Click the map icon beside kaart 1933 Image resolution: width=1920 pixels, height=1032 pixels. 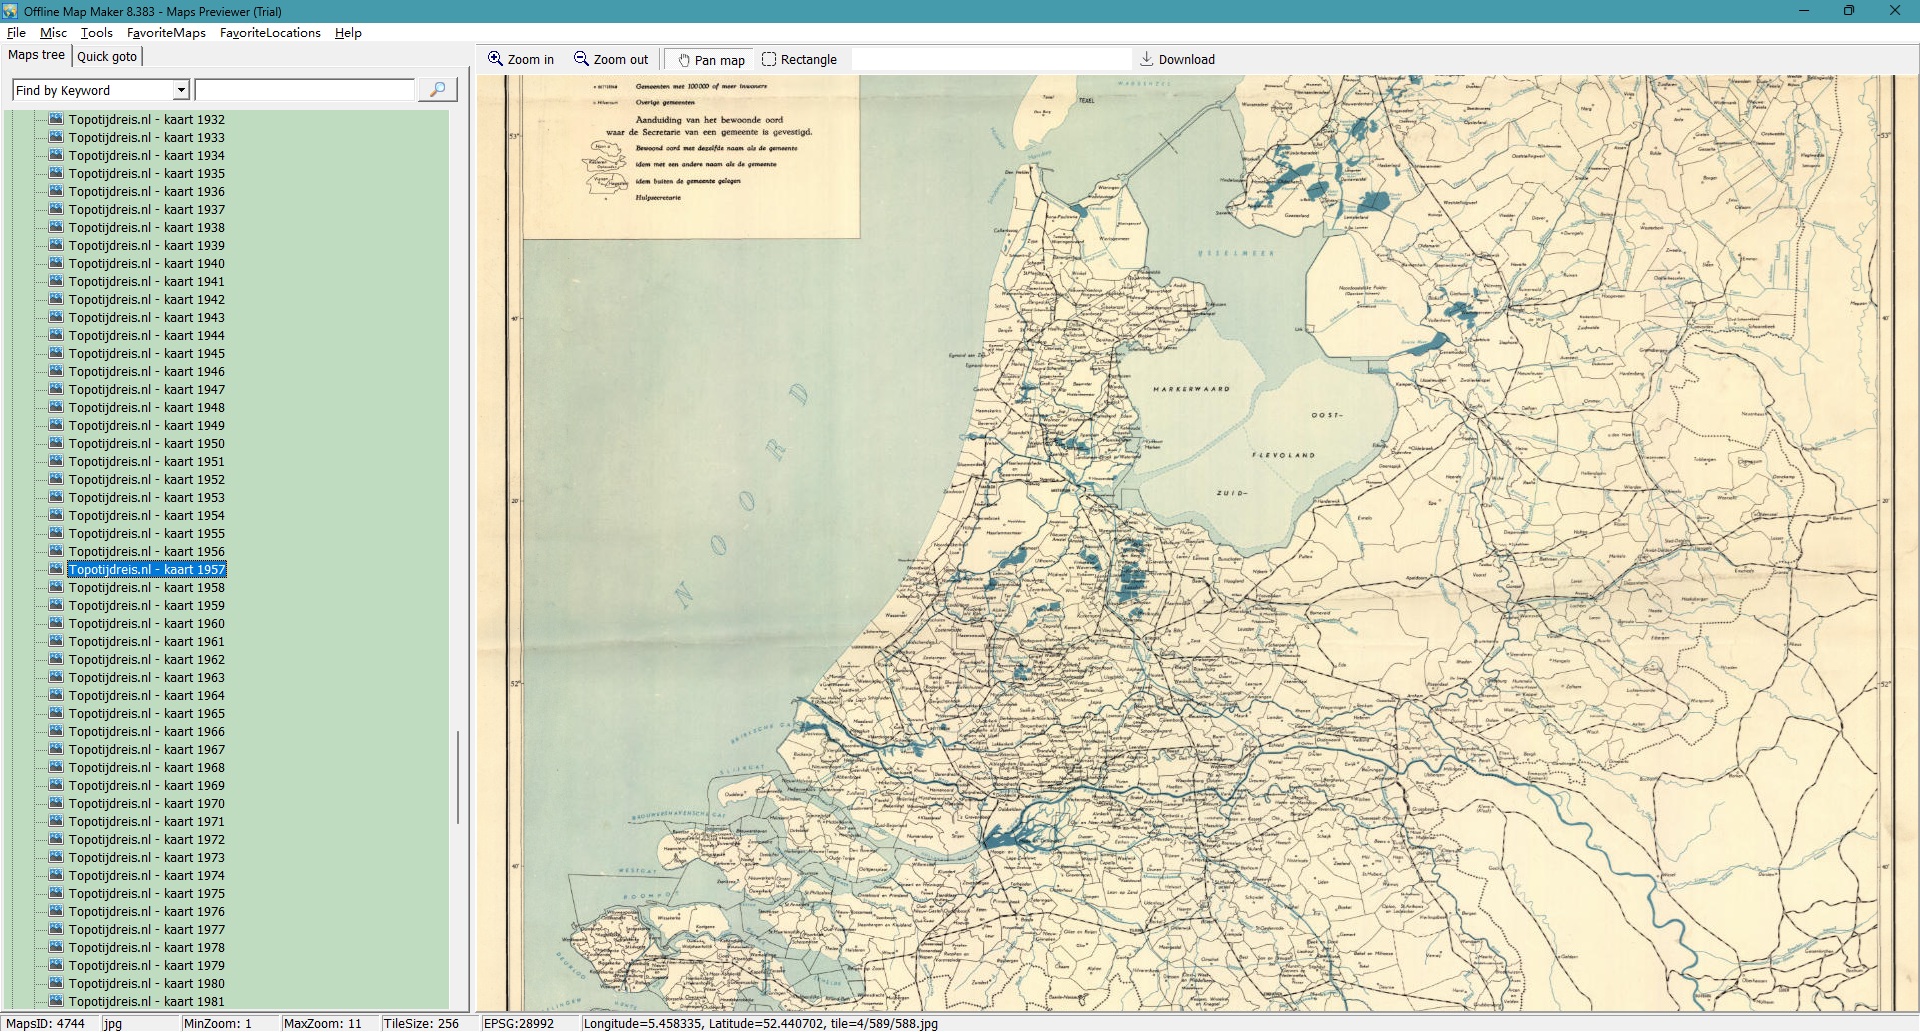[x=57, y=137]
